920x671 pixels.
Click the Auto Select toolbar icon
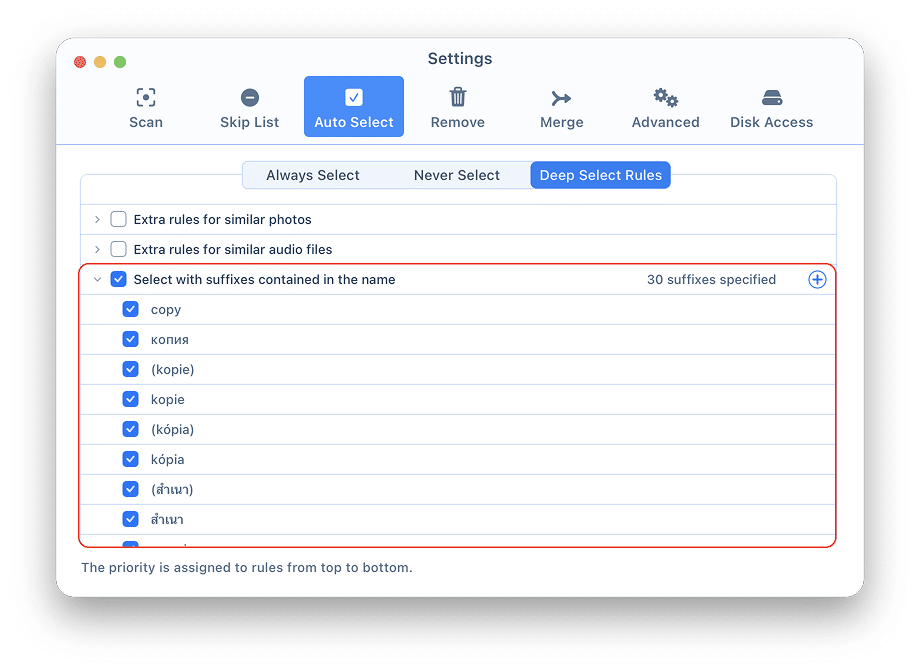pyautogui.click(x=354, y=98)
